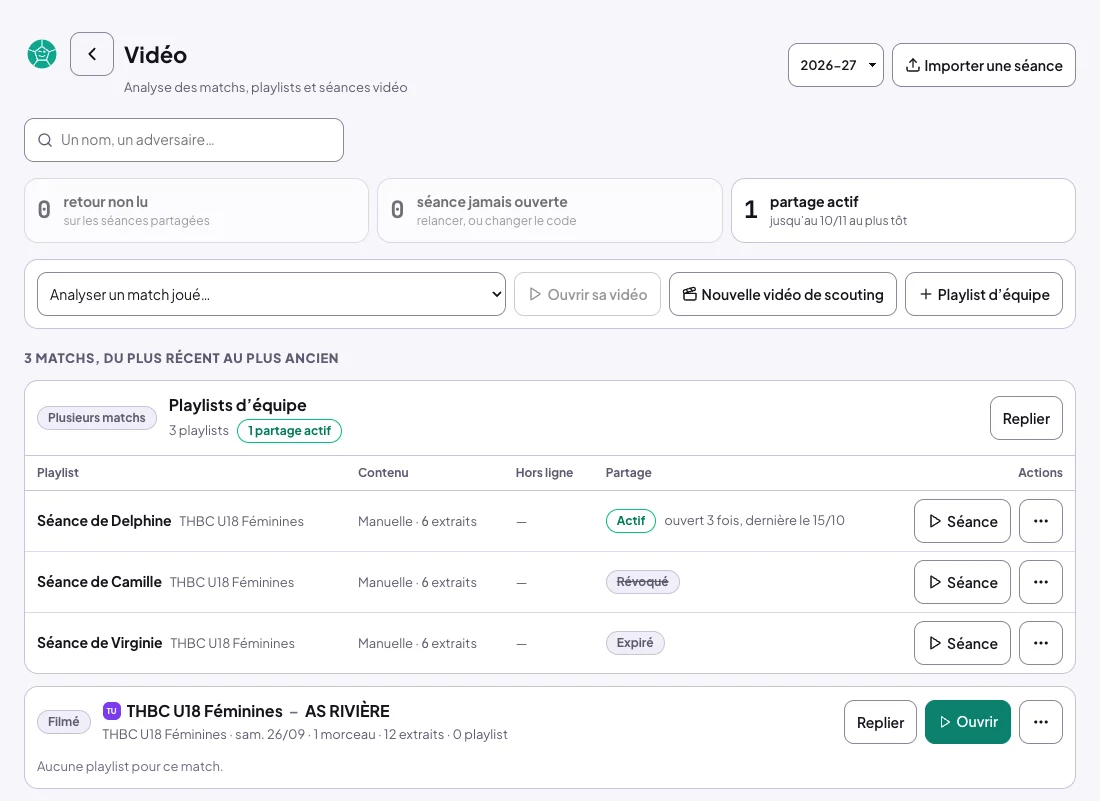Select the 'Séance de Camille' playlist name
1100x801 pixels.
[x=100, y=582]
